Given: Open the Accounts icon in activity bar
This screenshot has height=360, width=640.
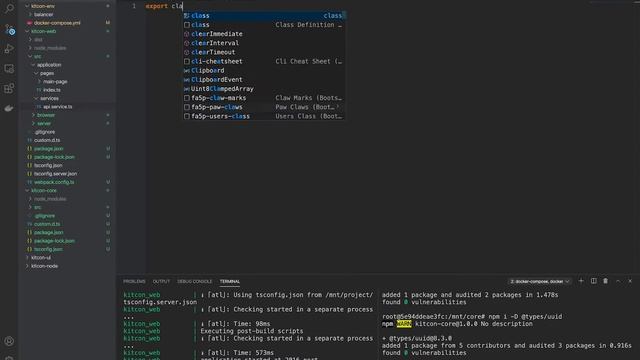Looking at the screenshot, I should pyautogui.click(x=9, y=341).
